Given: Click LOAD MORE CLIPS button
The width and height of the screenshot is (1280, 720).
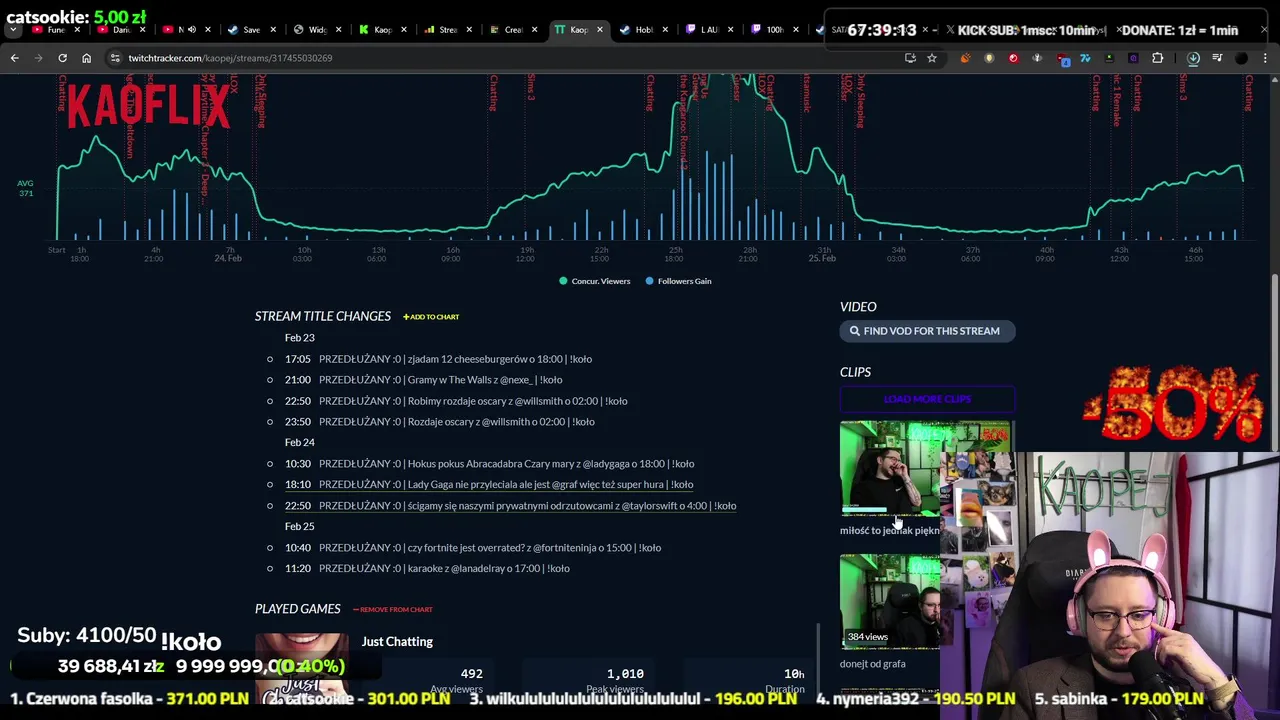Looking at the screenshot, I should pyautogui.click(x=927, y=399).
